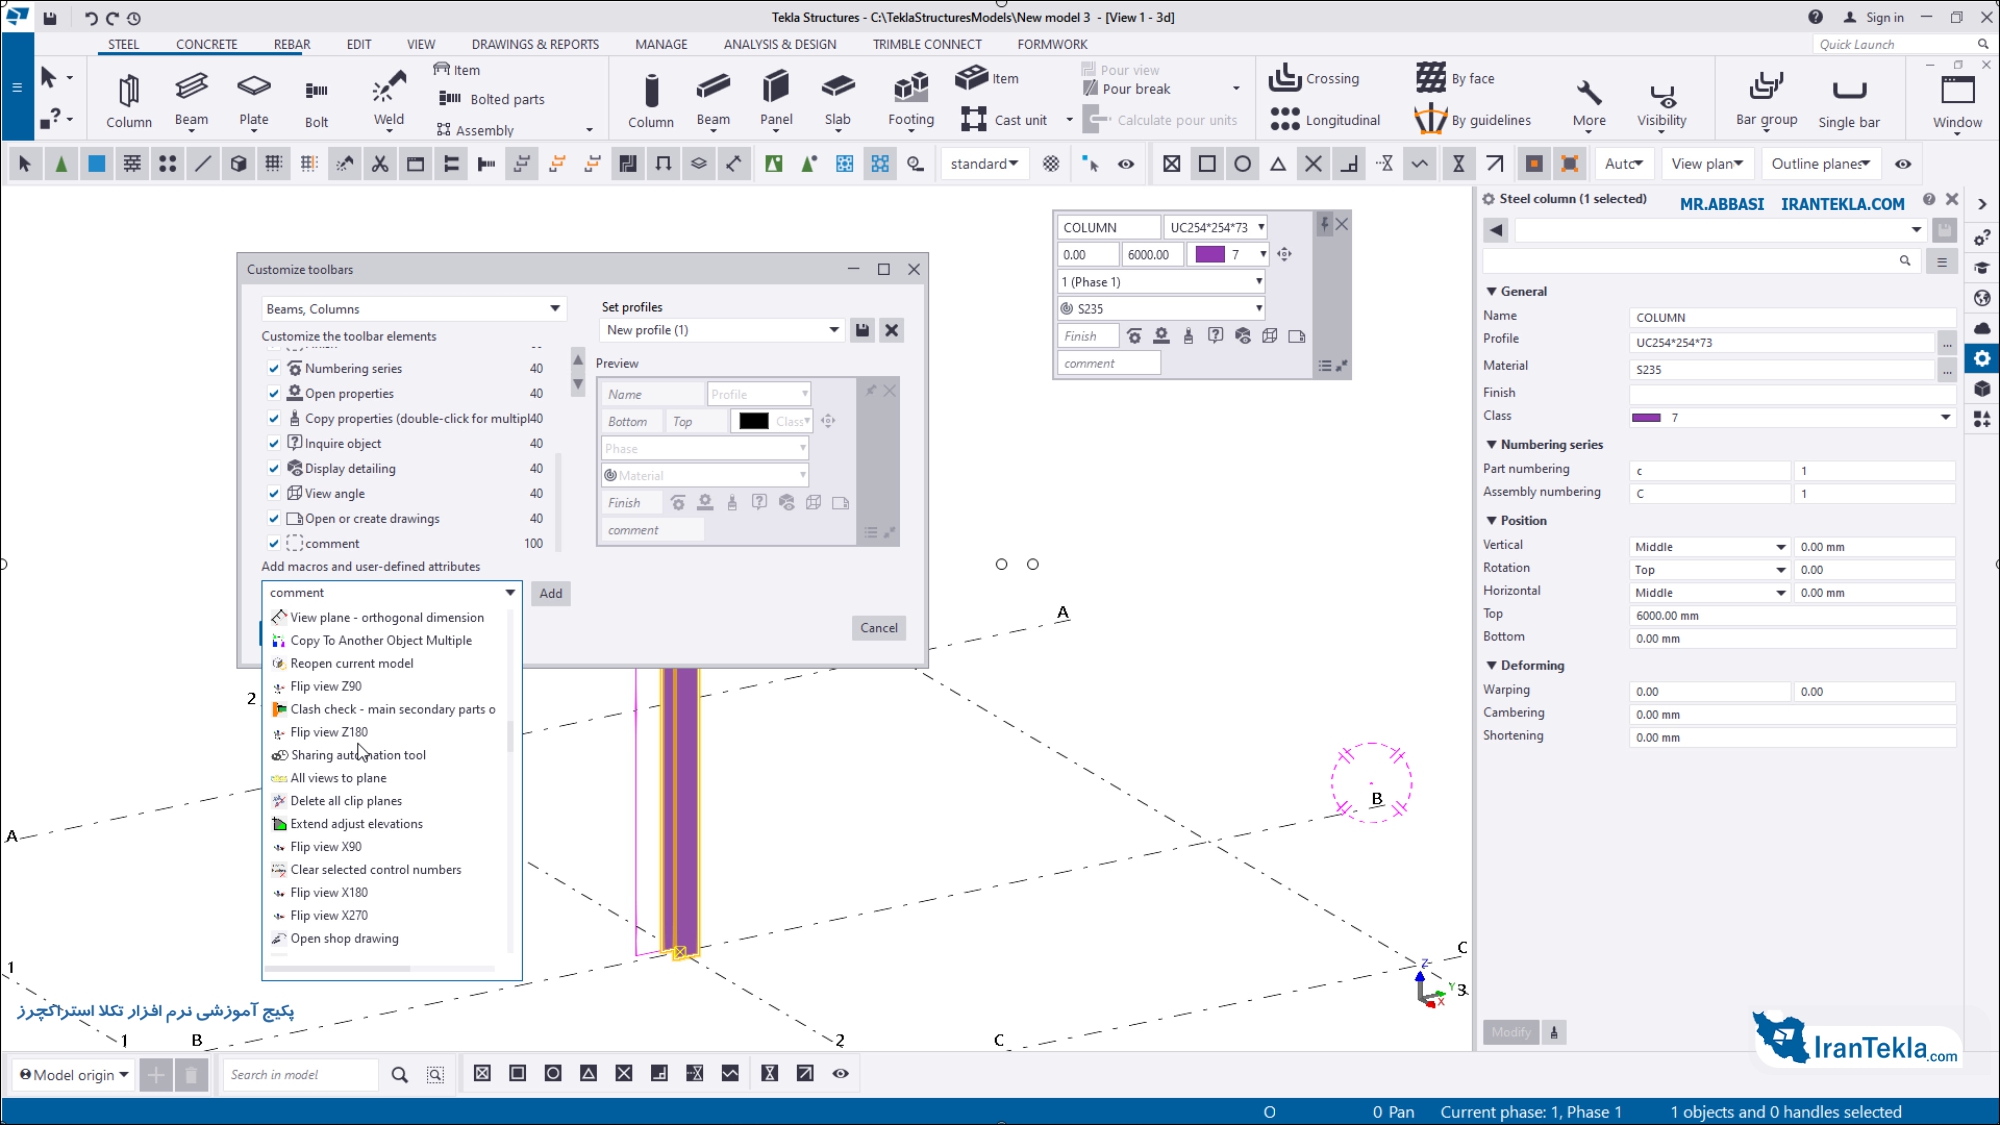2000x1125 pixels.
Task: Select the Weld tool
Action: pyautogui.click(x=389, y=100)
